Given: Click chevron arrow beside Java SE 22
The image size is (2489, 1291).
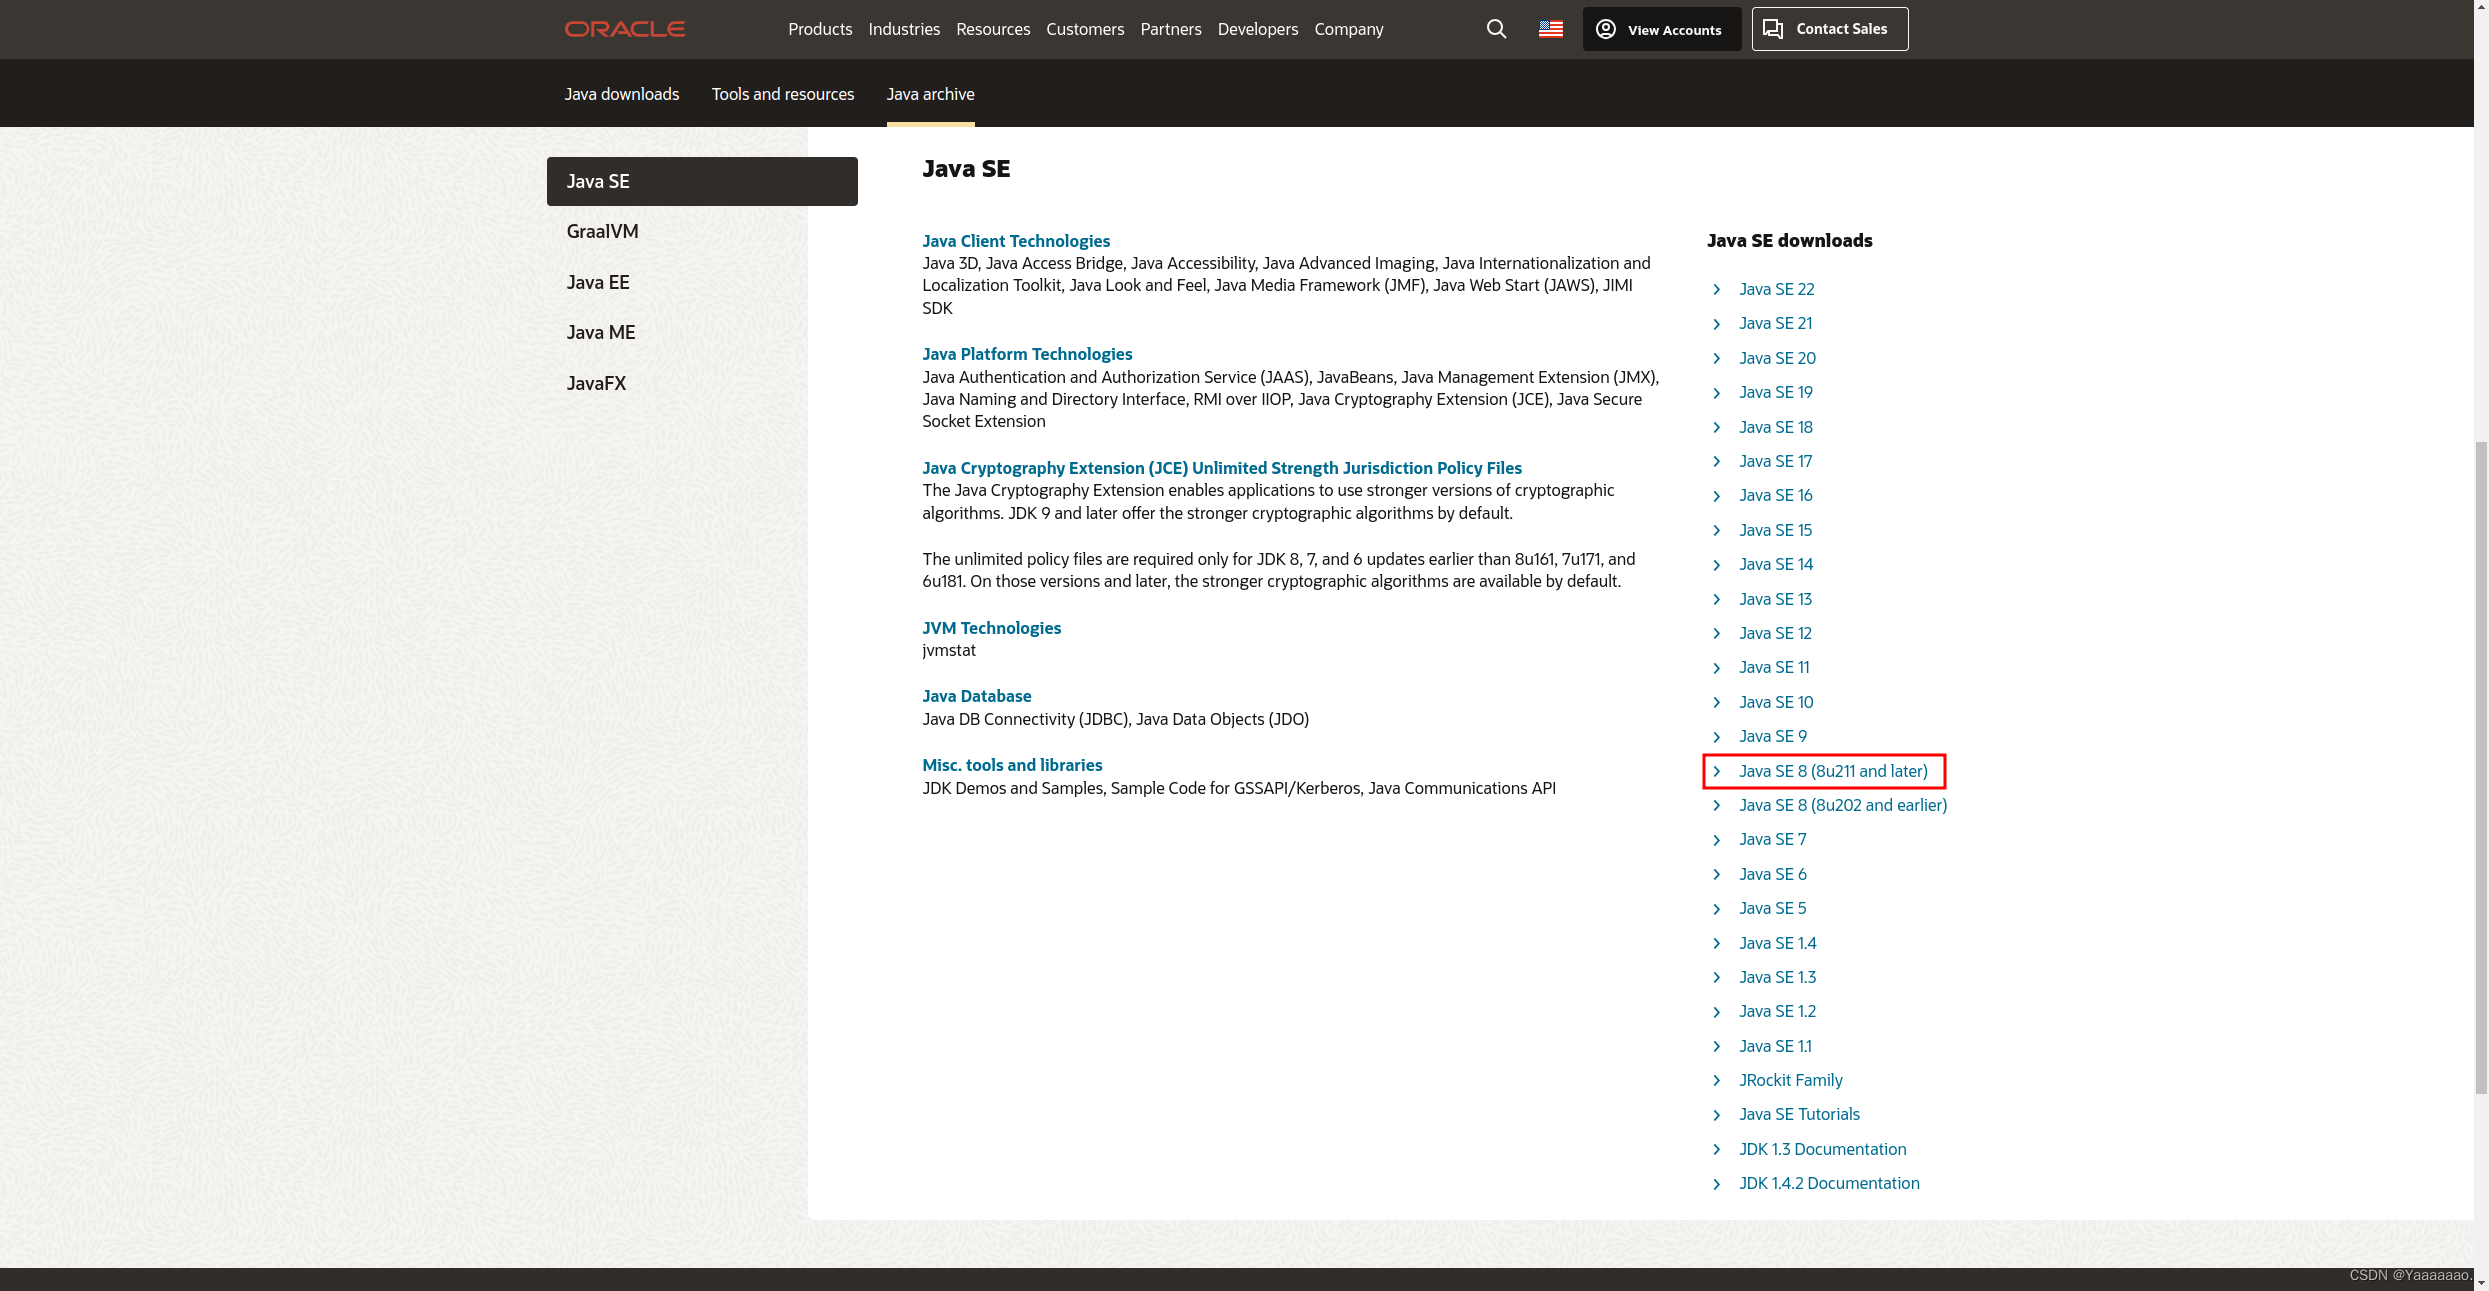Looking at the screenshot, I should coord(1717,289).
